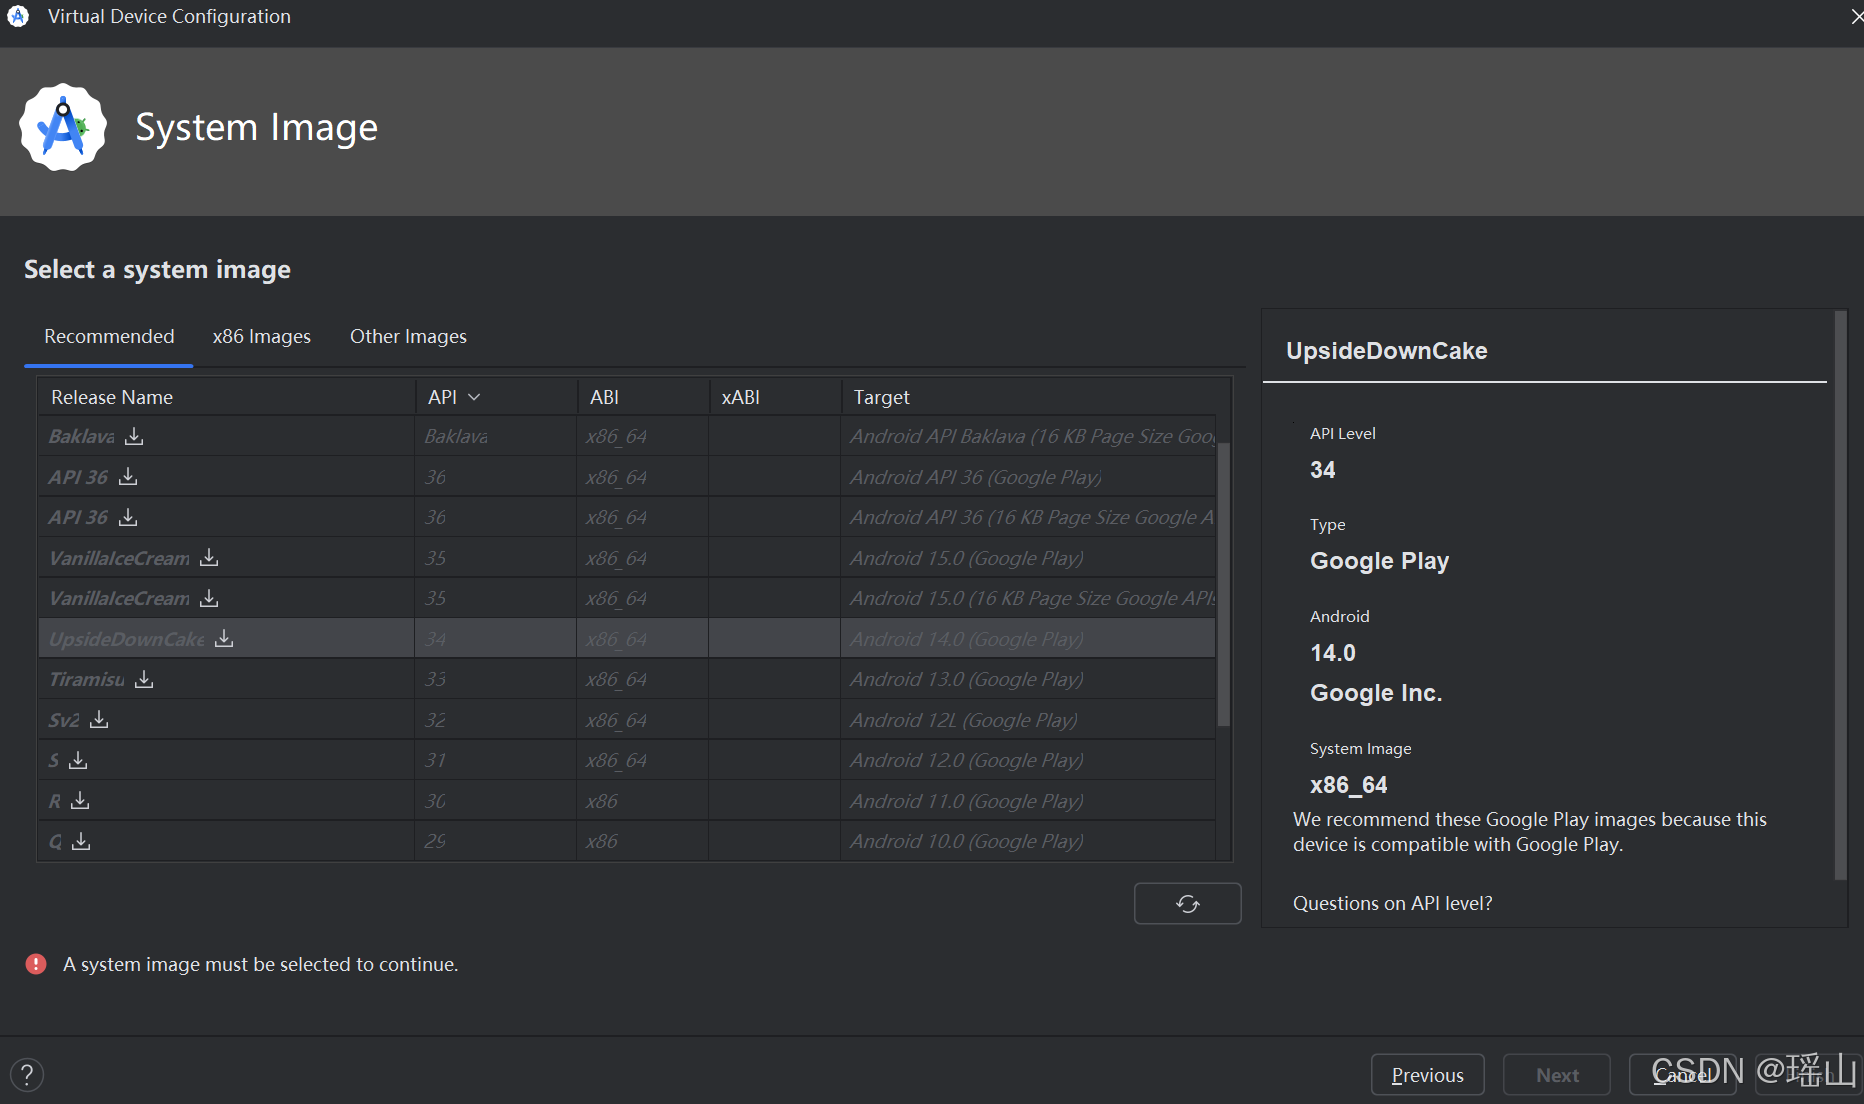Download VanillaIceCream 16 KB Page Size image

(209, 598)
